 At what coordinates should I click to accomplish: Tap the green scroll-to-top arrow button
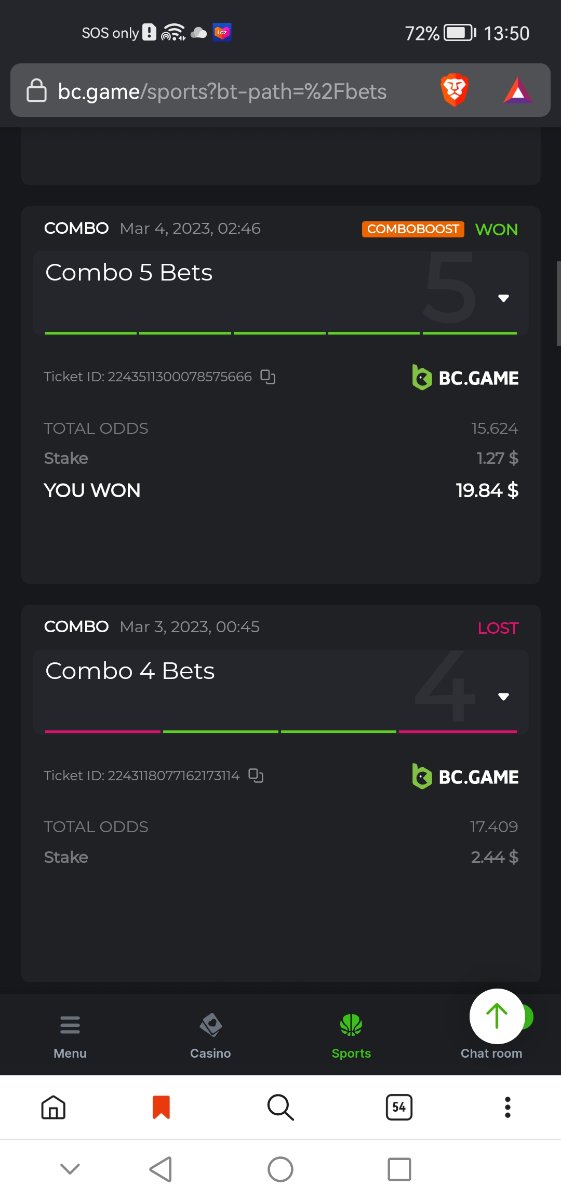(x=497, y=1016)
